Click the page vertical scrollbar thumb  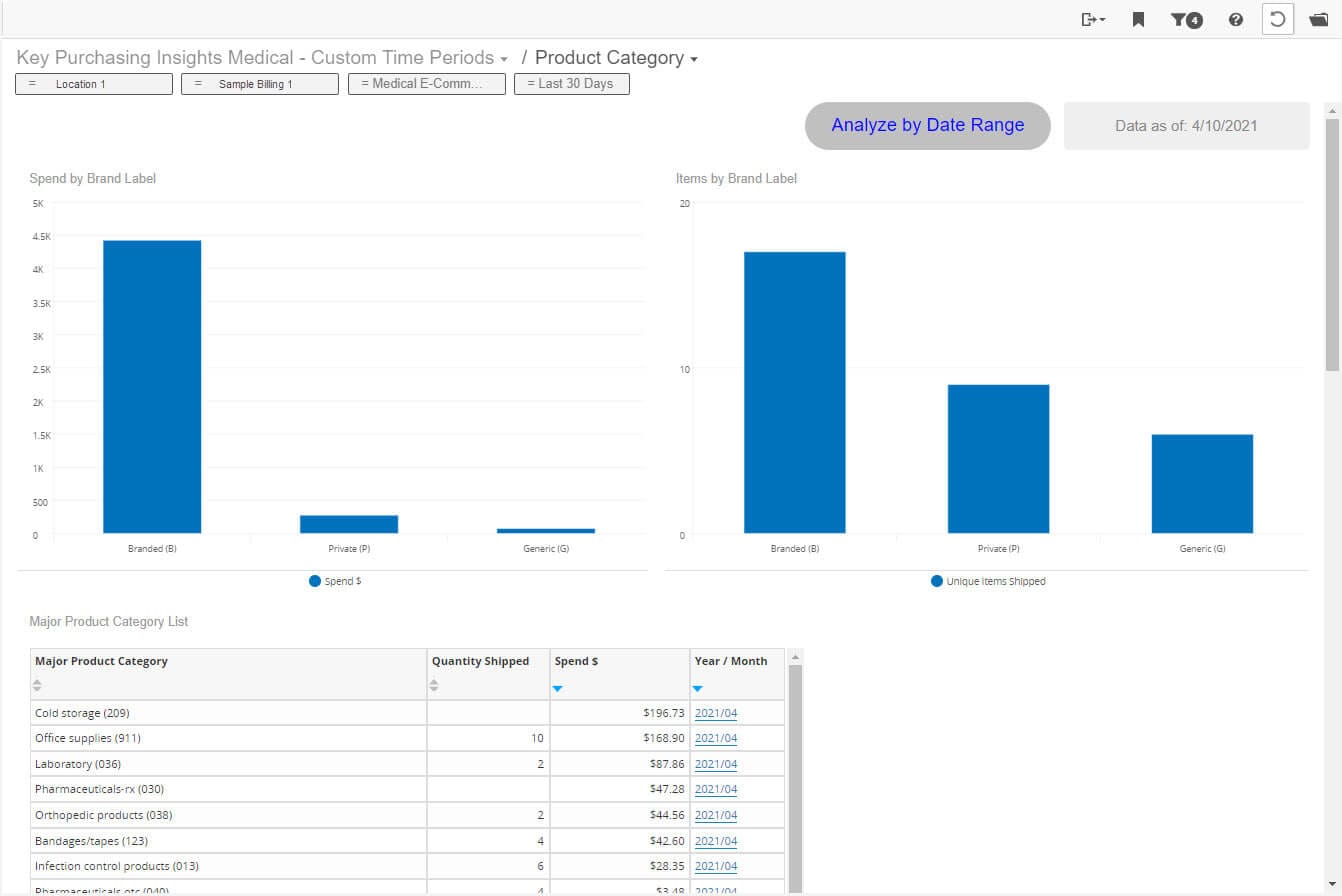pos(1331,240)
